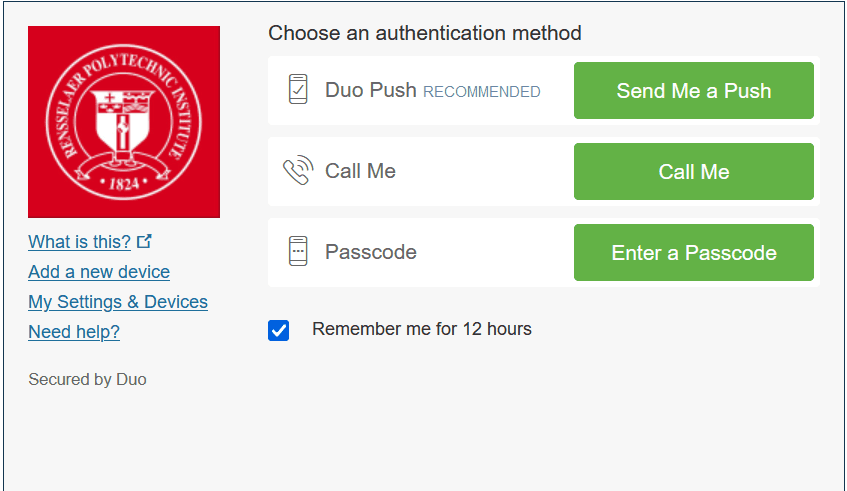Click the Duo Push phone checkmark icon
The image size is (847, 491).
(x=298, y=90)
